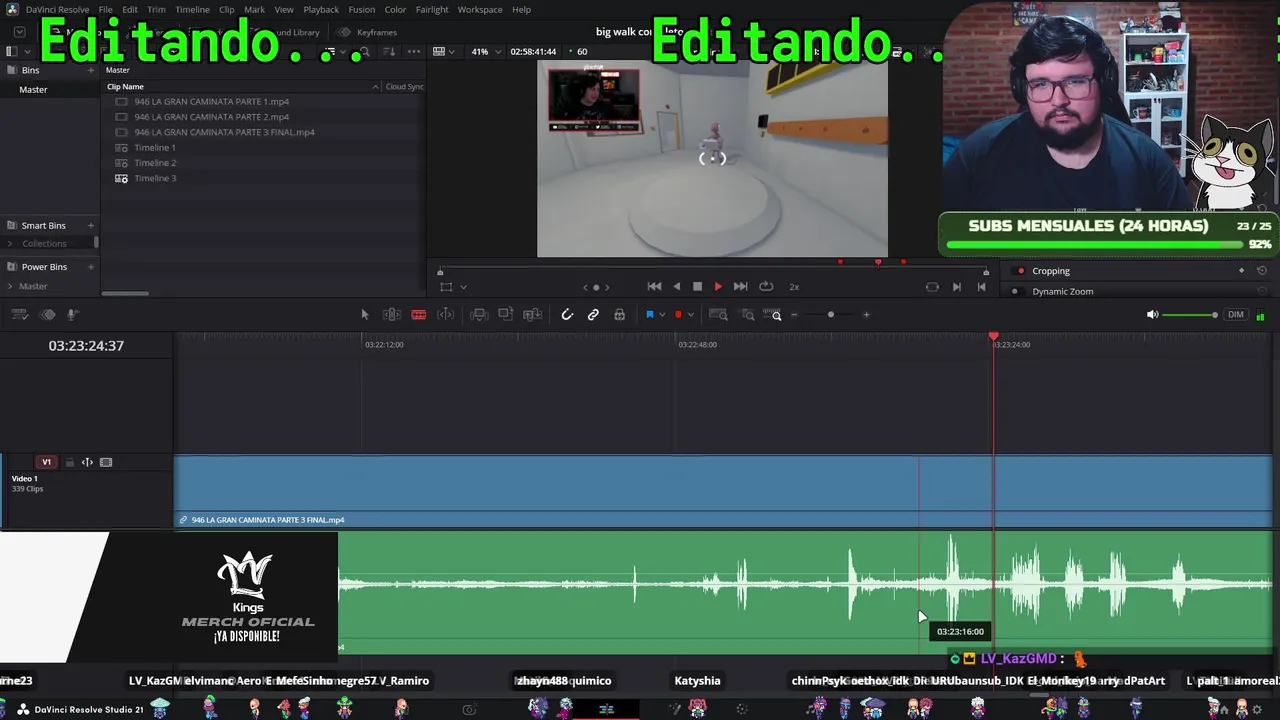This screenshot has height=720, width=1280.
Task: Toggle Position Lock
Action: point(620,315)
